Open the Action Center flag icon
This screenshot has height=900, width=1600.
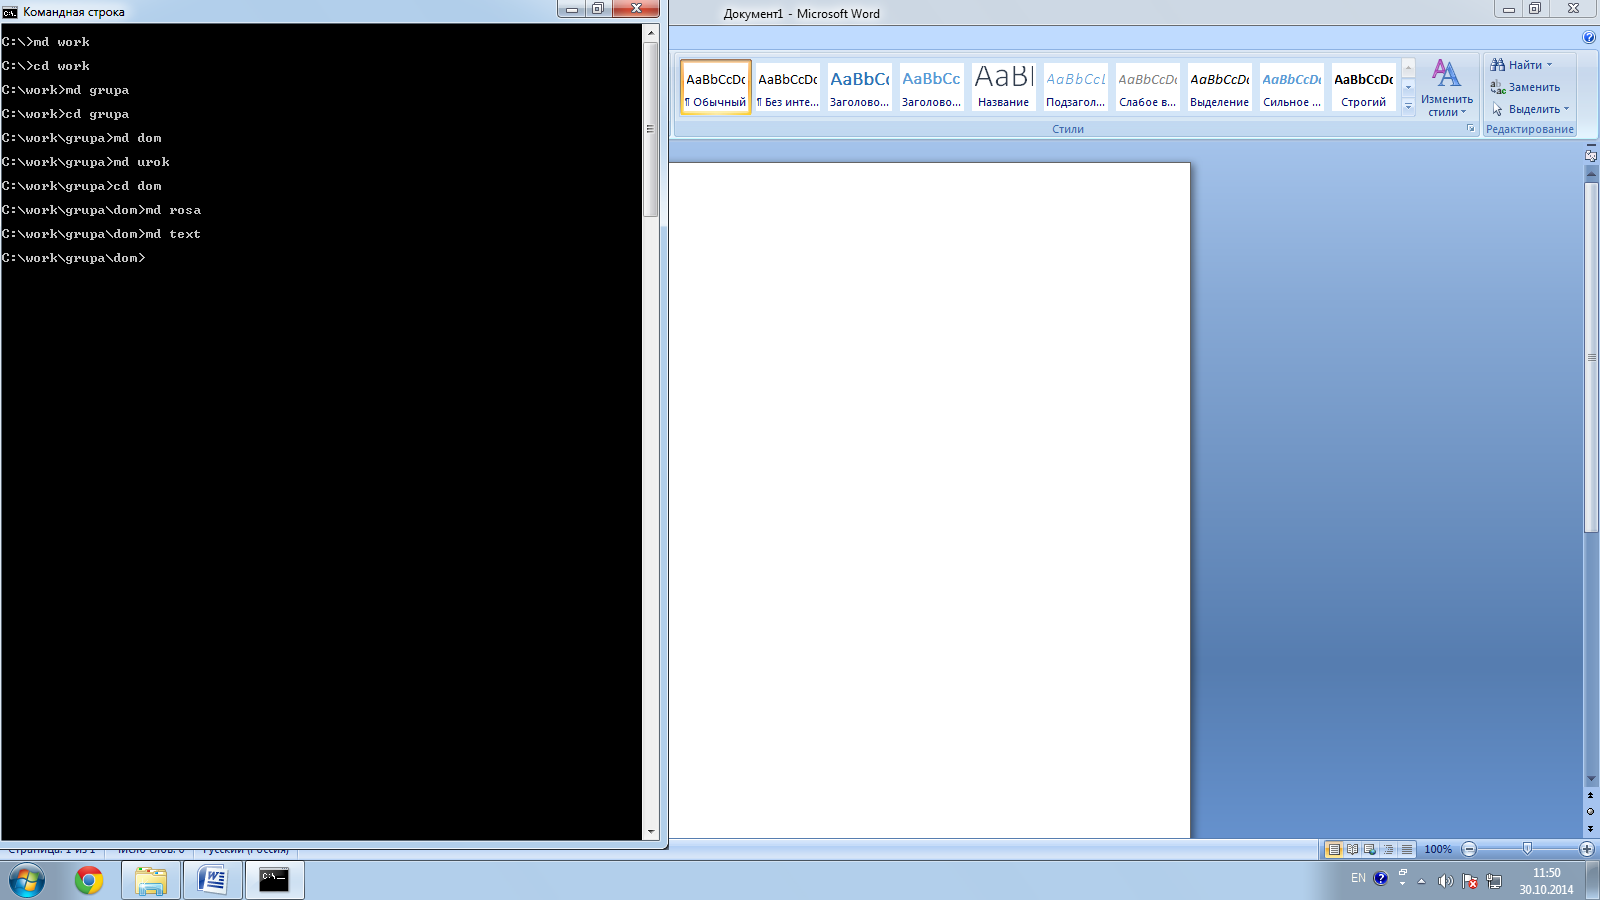1470,881
